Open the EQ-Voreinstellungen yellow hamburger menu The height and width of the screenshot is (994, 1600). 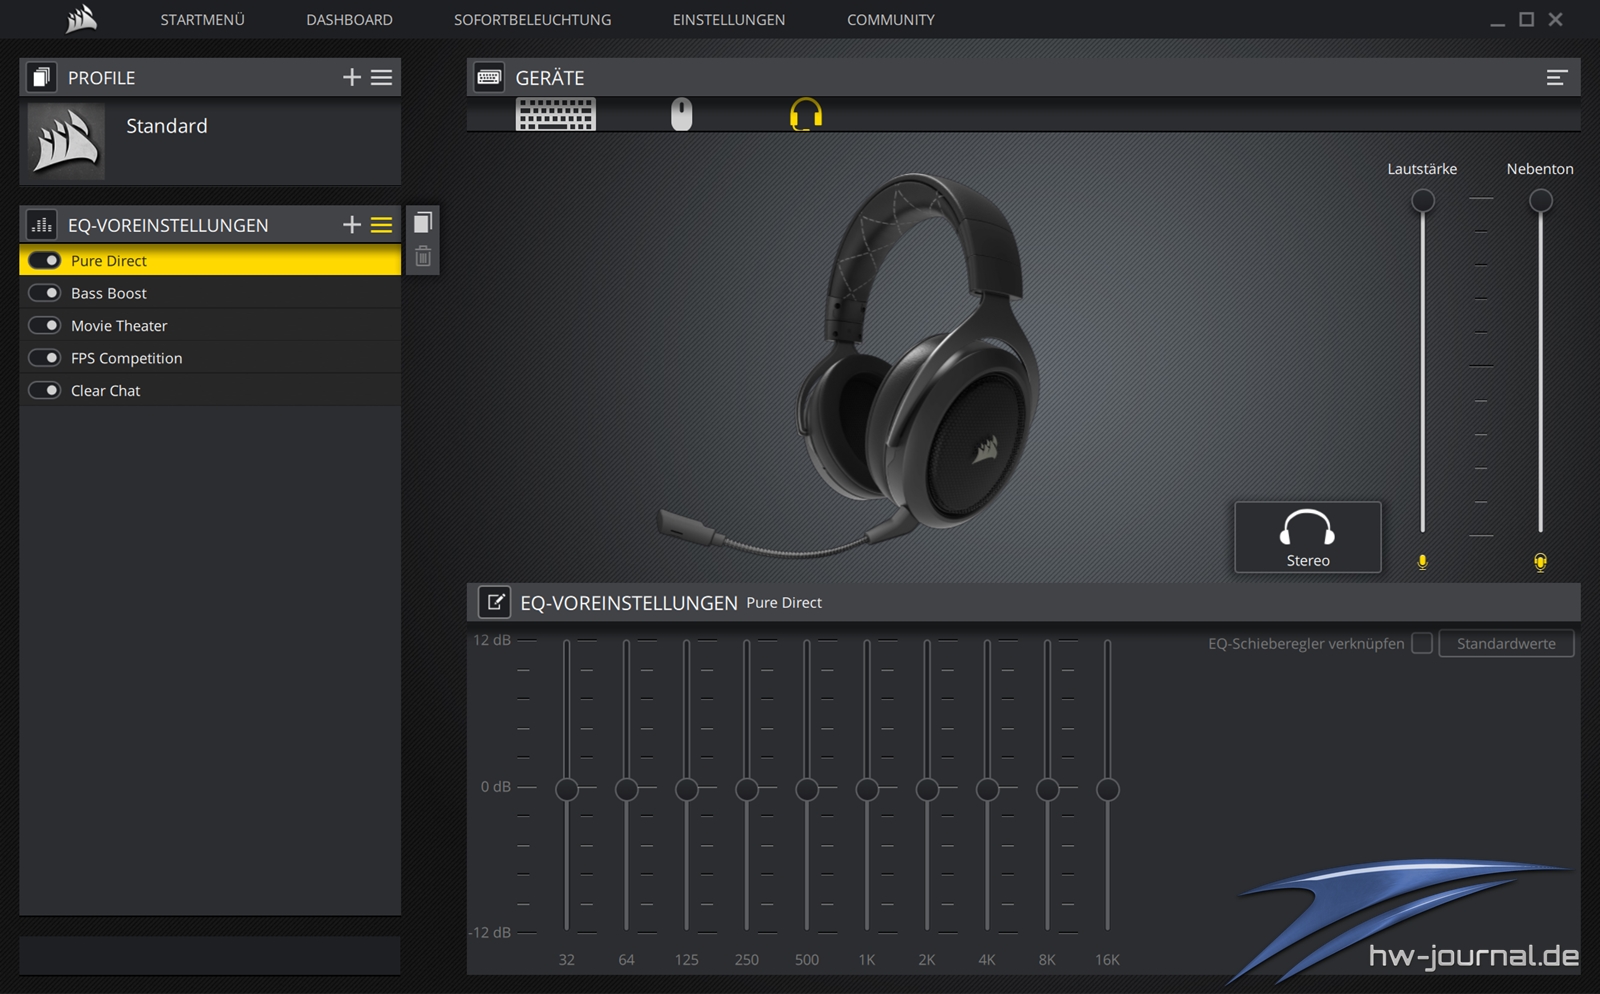tap(382, 225)
